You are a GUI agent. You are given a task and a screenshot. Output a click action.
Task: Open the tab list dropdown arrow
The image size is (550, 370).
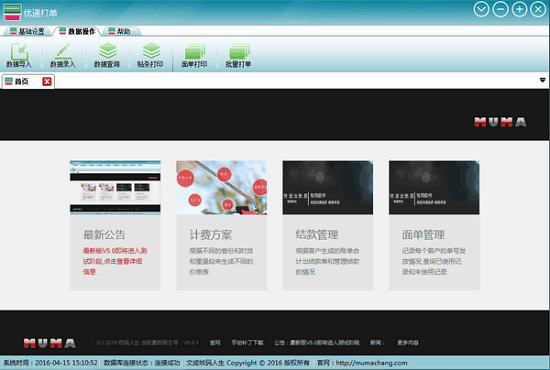542,80
